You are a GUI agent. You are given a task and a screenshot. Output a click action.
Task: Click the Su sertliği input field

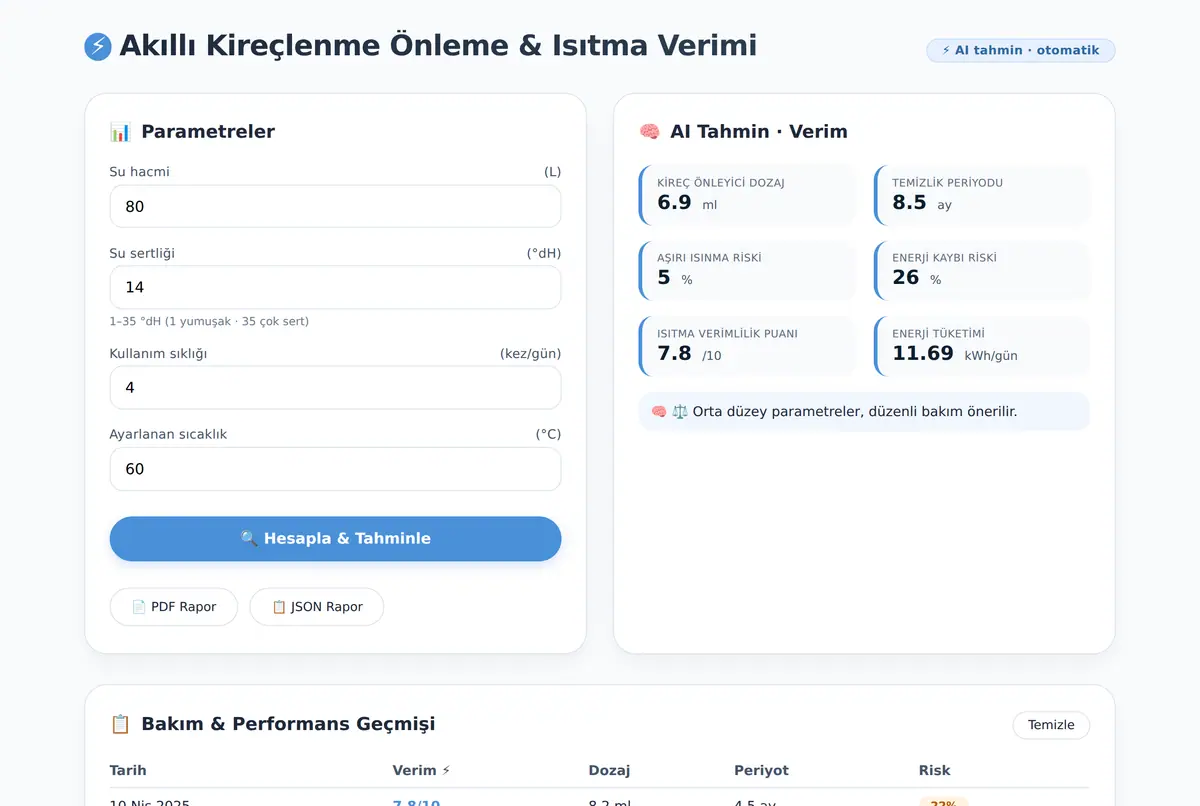click(x=335, y=287)
